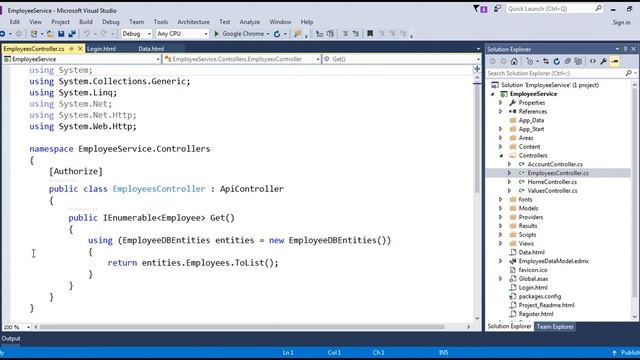The width and height of the screenshot is (640, 360).
Task: Open the Google Chrome browser dropdown arrow
Action: (x=268, y=34)
